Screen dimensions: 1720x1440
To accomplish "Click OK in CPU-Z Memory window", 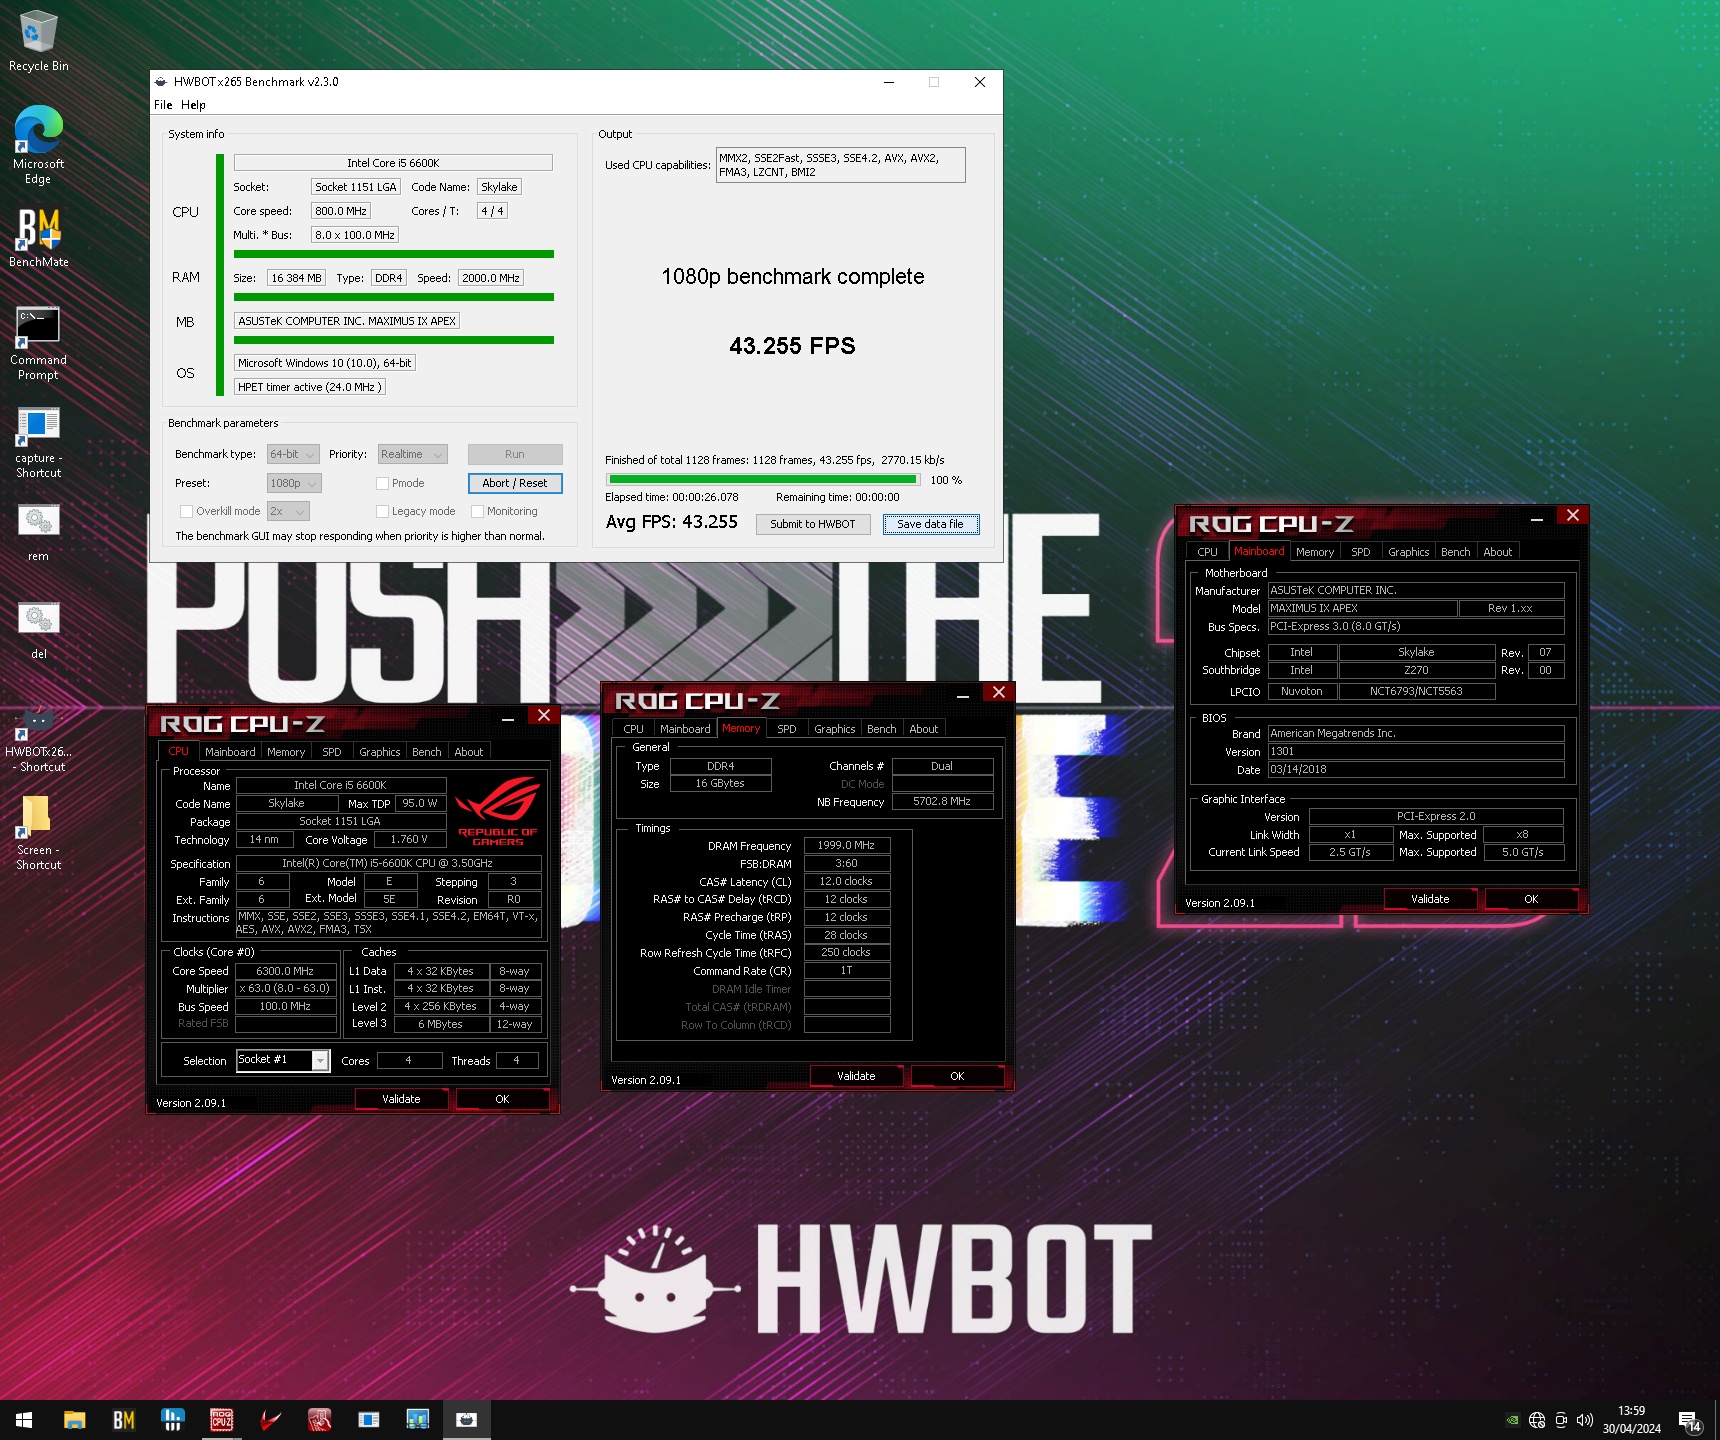I will click(x=957, y=1076).
